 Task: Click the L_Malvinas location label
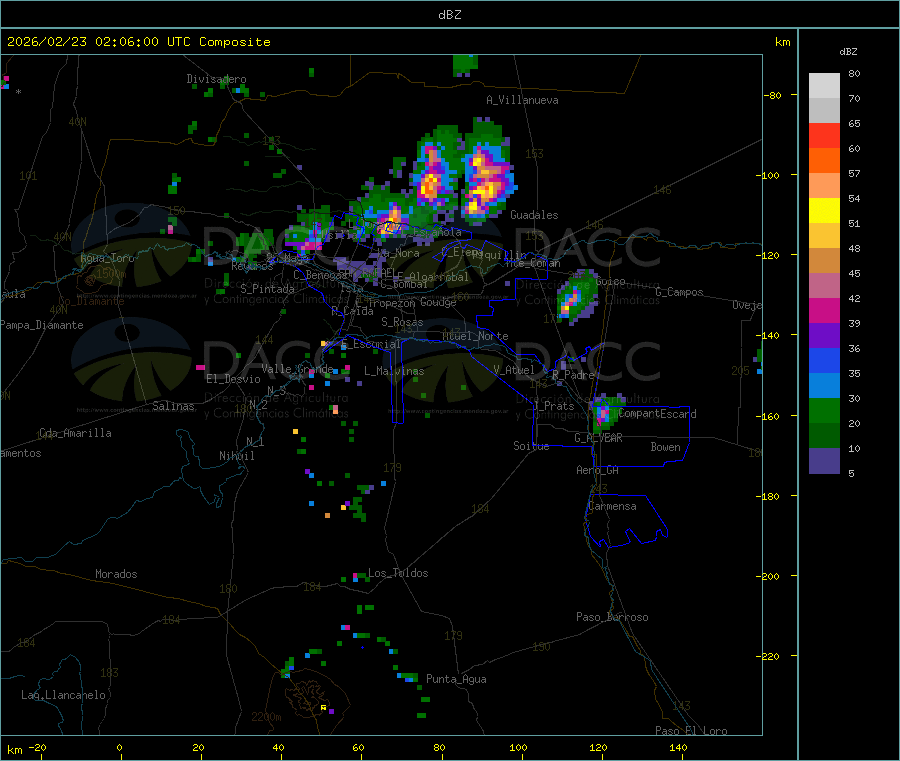tap(394, 371)
